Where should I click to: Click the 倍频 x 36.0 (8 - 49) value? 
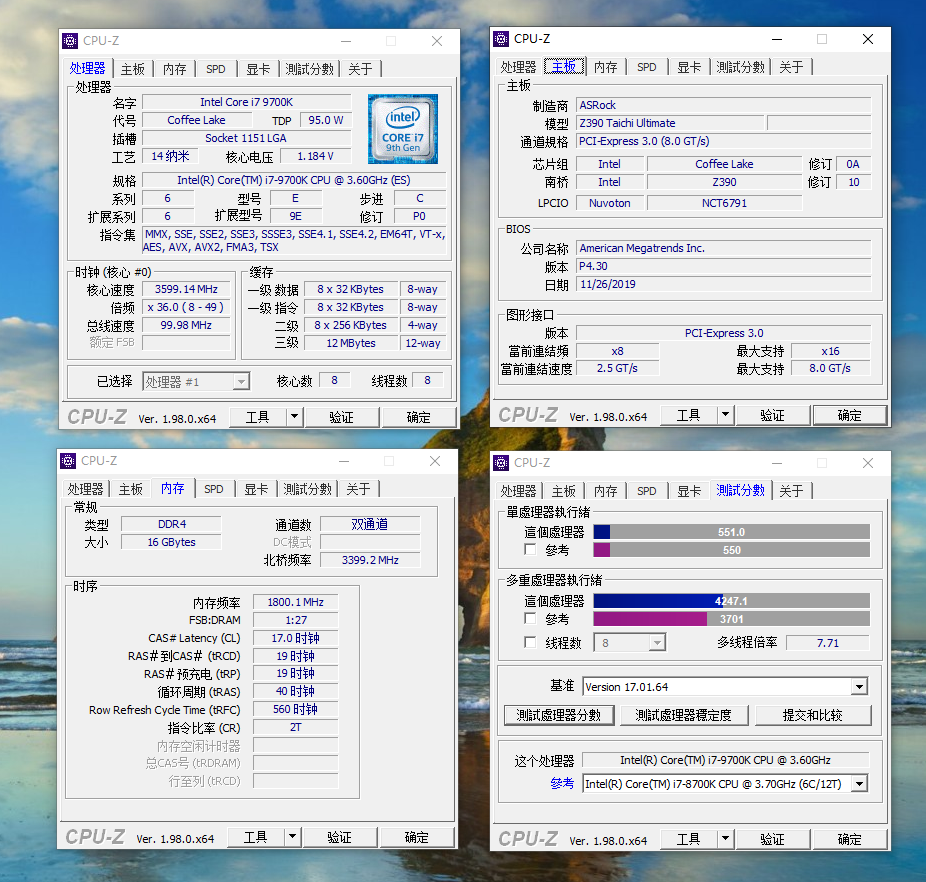(186, 307)
